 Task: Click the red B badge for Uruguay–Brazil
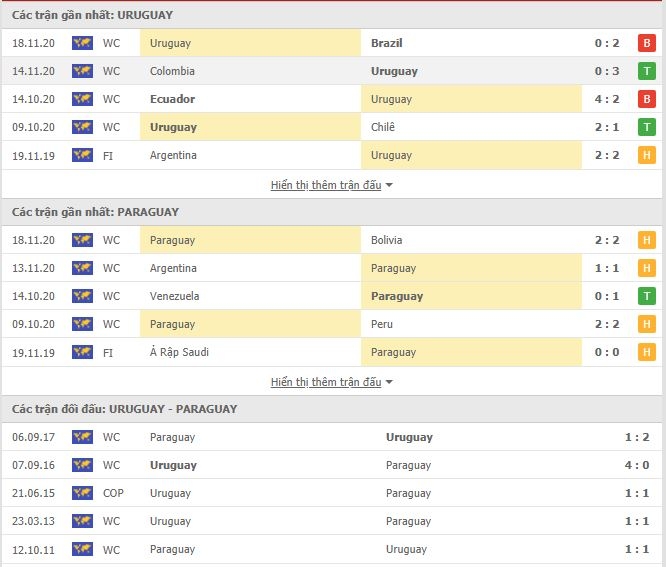click(x=646, y=43)
